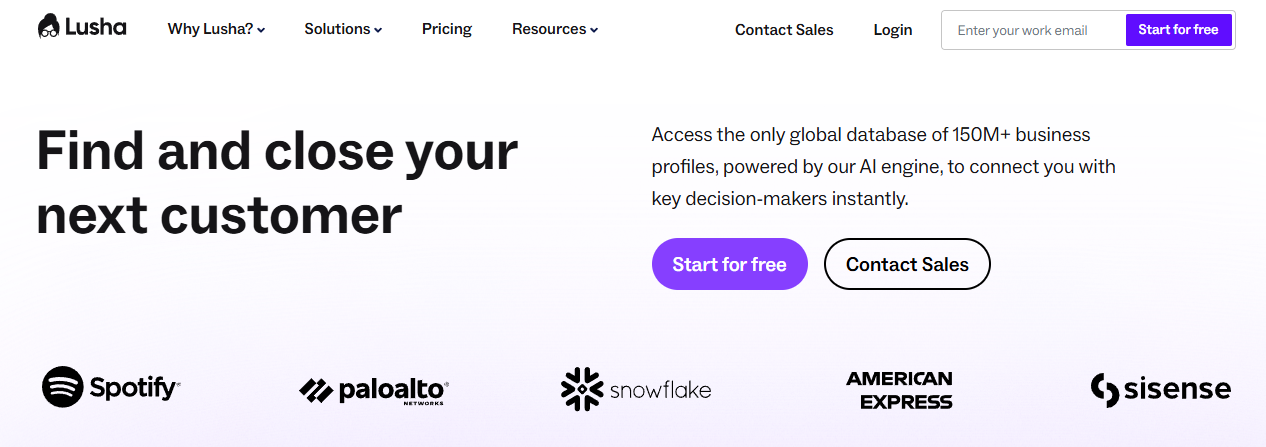This screenshot has width=1266, height=447.
Task: Click the Spotify logo
Action: click(x=111, y=387)
